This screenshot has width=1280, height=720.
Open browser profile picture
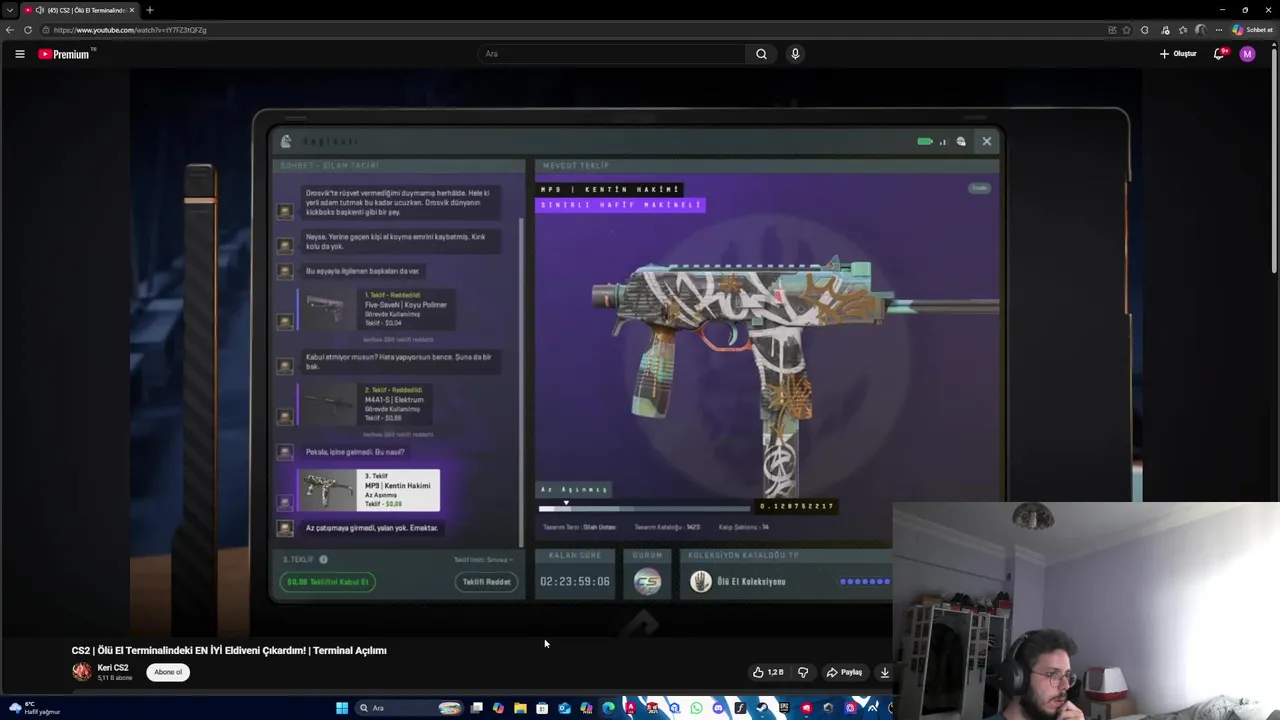point(1201,30)
